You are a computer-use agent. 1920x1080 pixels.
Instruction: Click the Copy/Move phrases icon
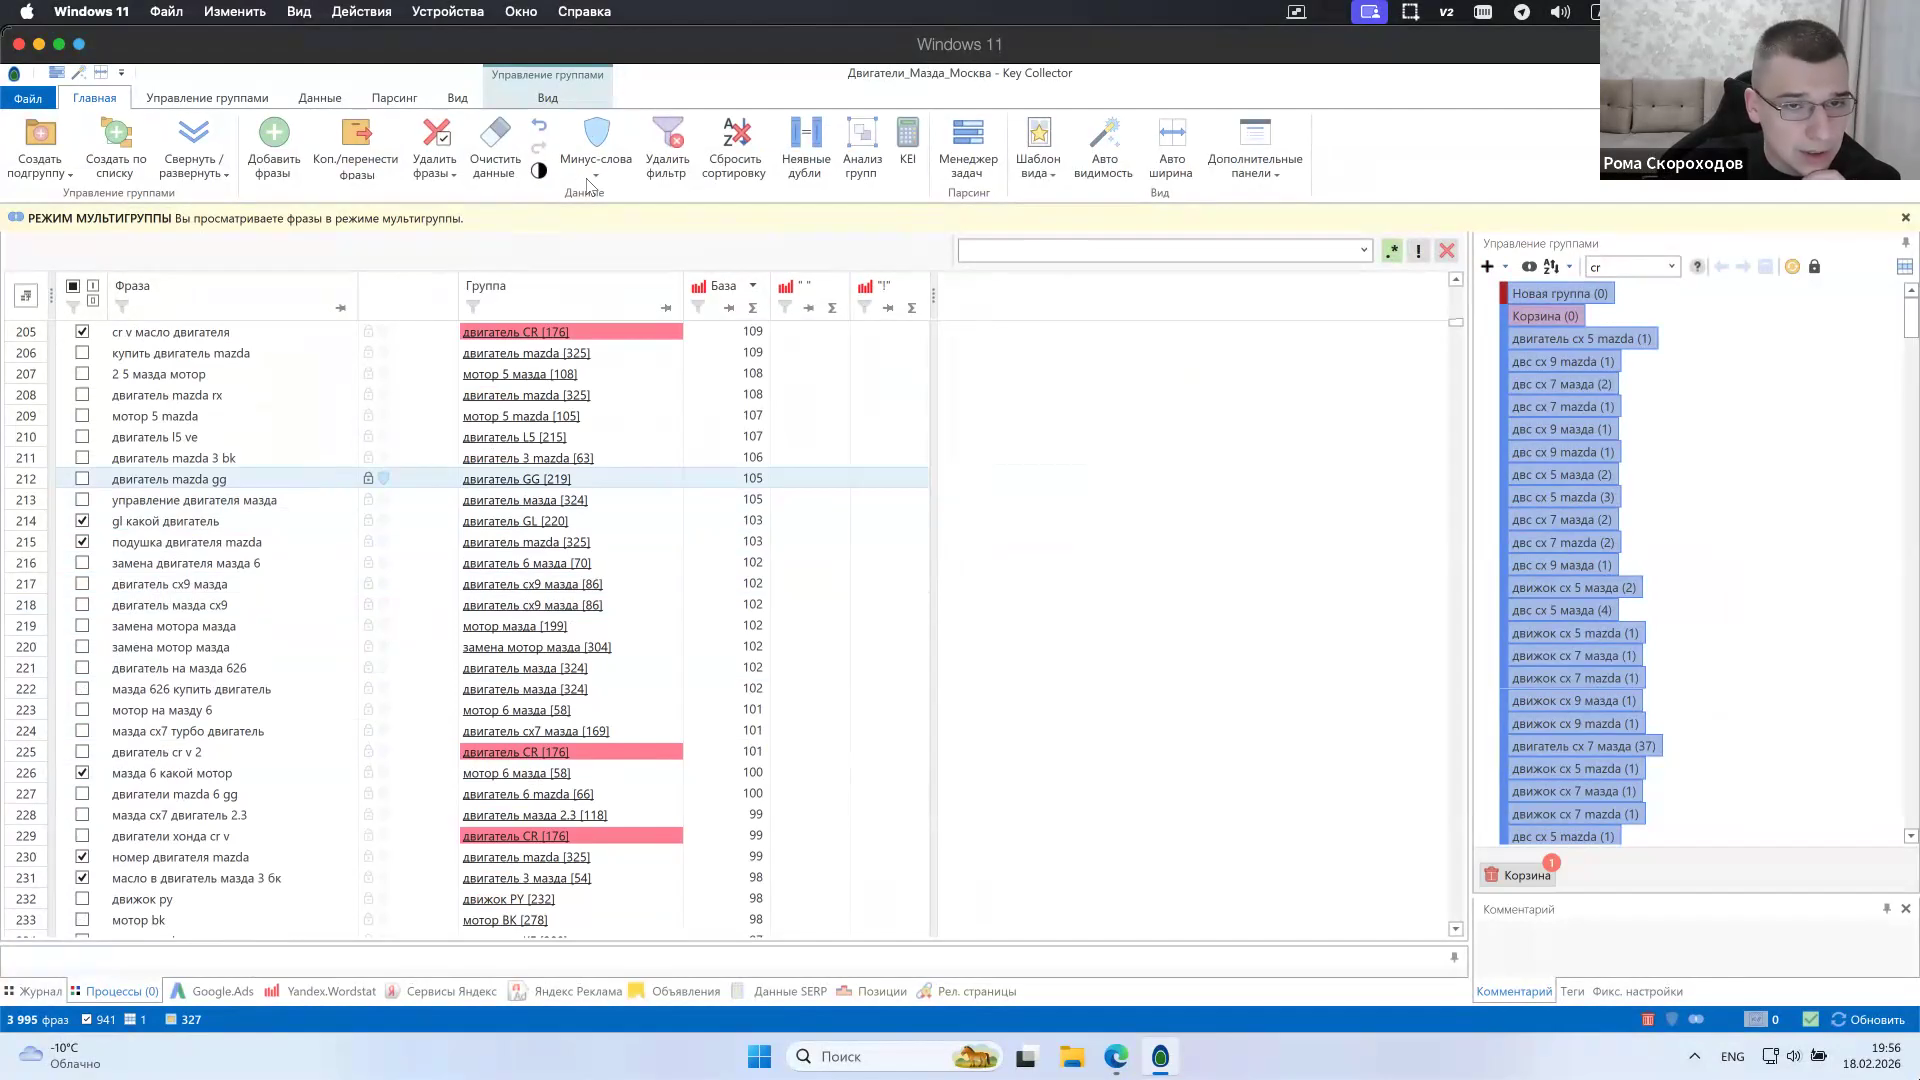click(x=356, y=133)
